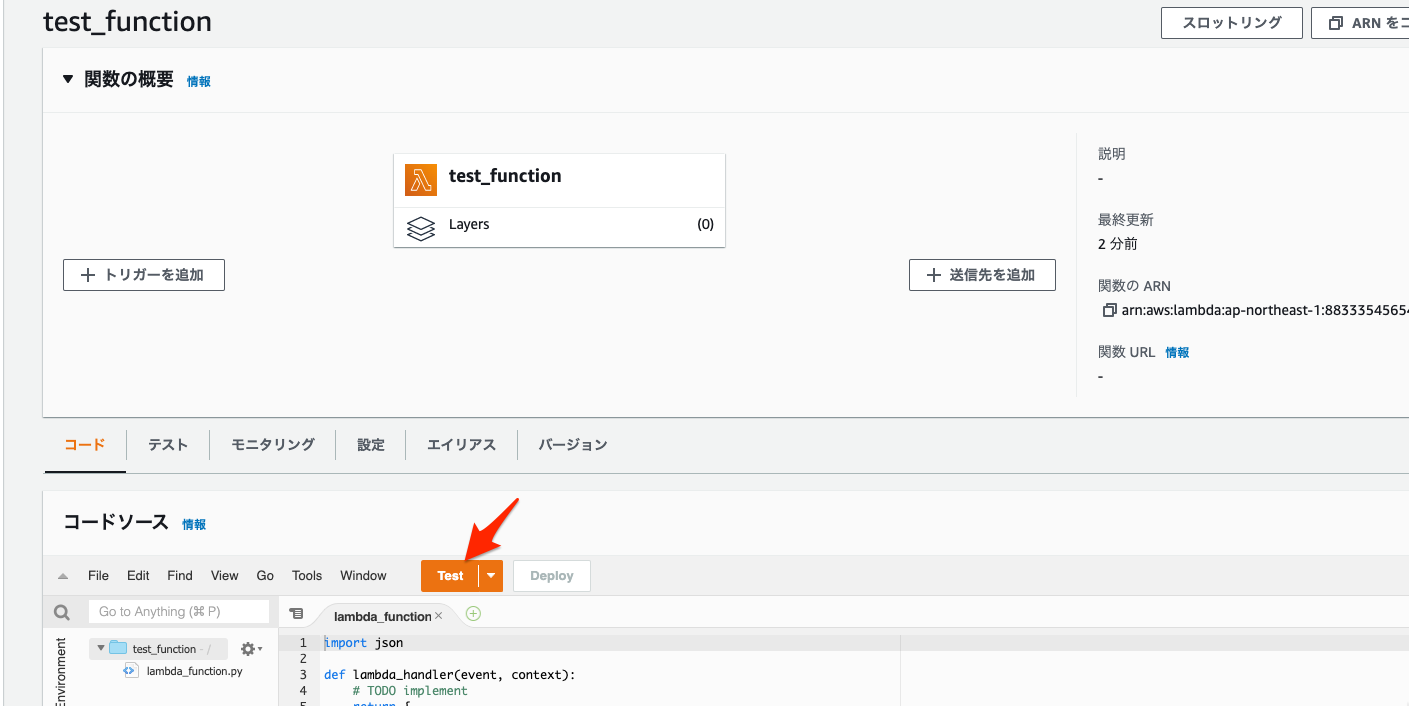Copy the function ARN via clipboard icon
1409x706 pixels.
tap(1110, 310)
